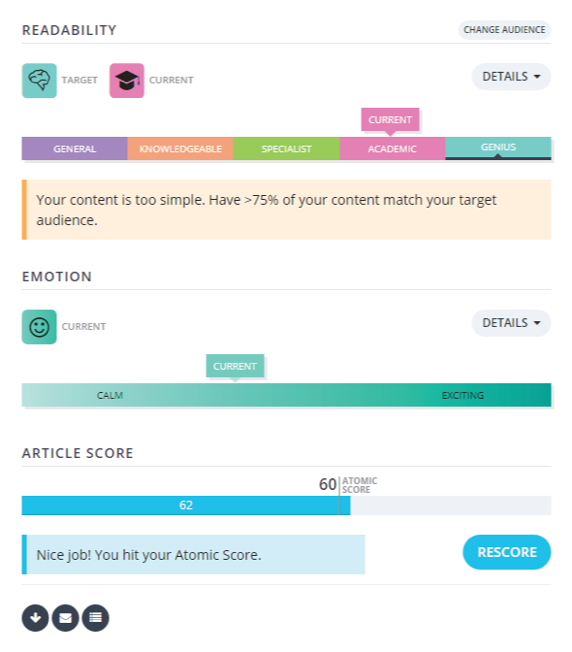Click the Exciting end of emotion bar
572x652 pixels.
click(x=463, y=395)
